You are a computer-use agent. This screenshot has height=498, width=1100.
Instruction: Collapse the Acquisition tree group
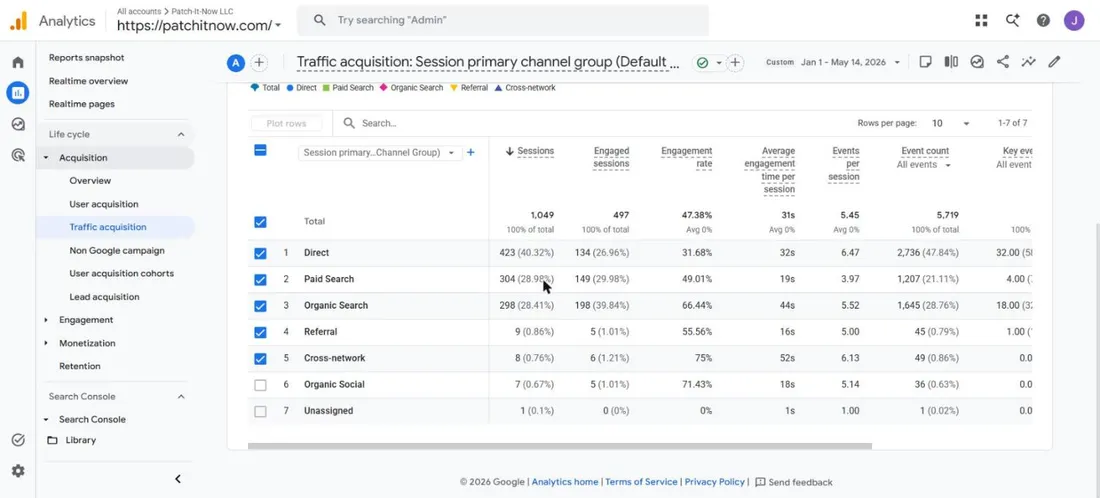click(x=46, y=158)
